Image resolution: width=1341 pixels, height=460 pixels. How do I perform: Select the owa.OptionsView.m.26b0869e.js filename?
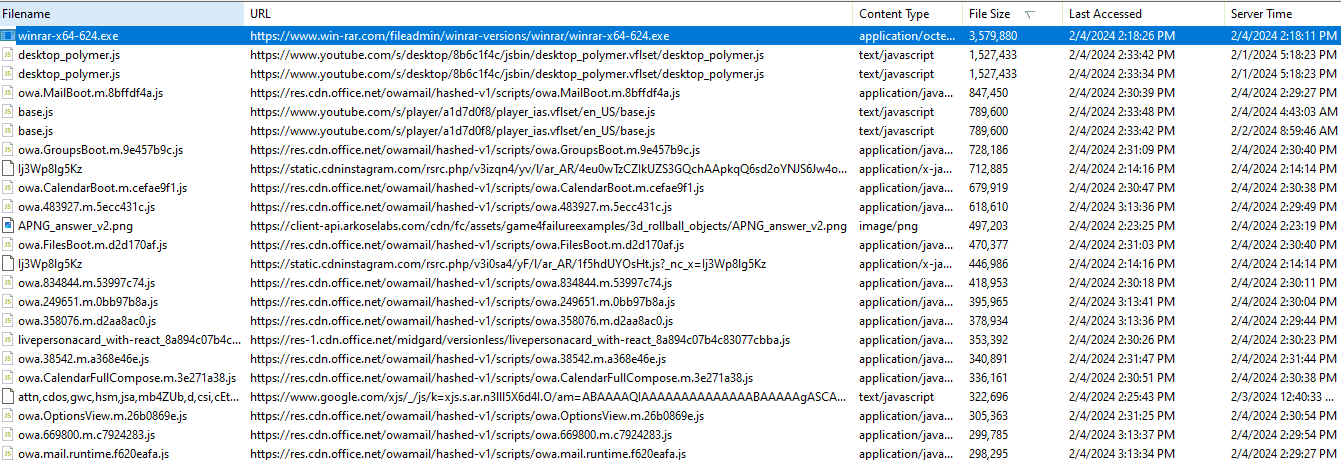tap(101, 415)
